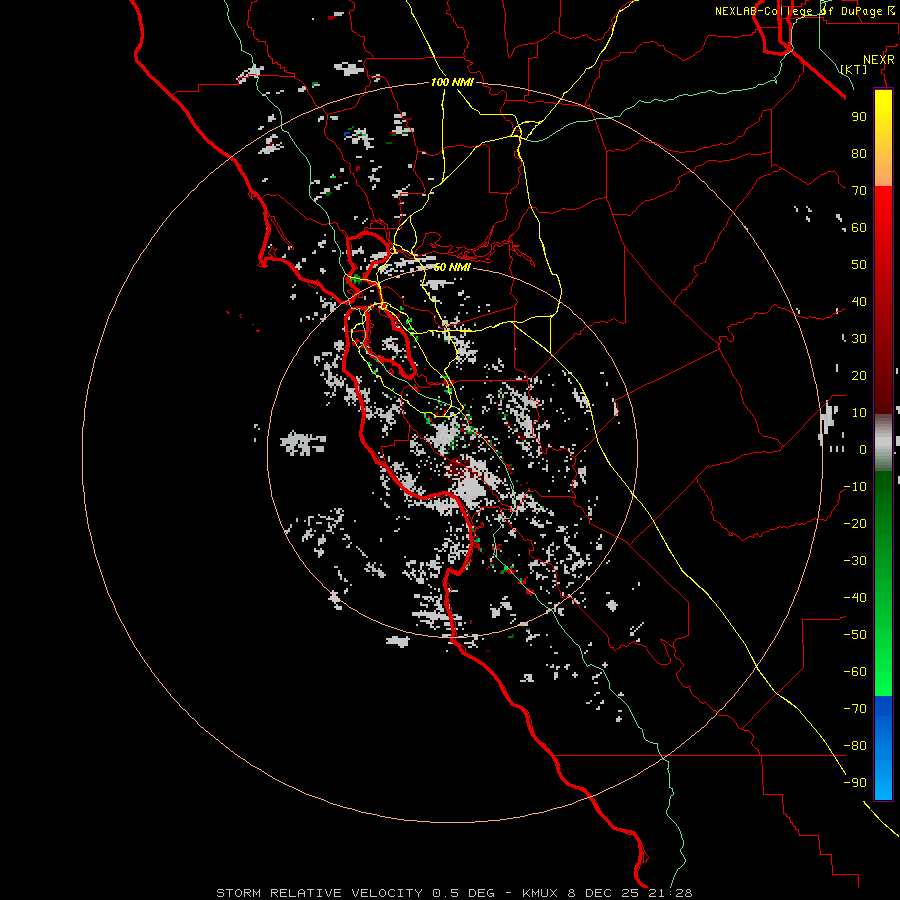Select the -80 value on velocity scale

pos(855,746)
